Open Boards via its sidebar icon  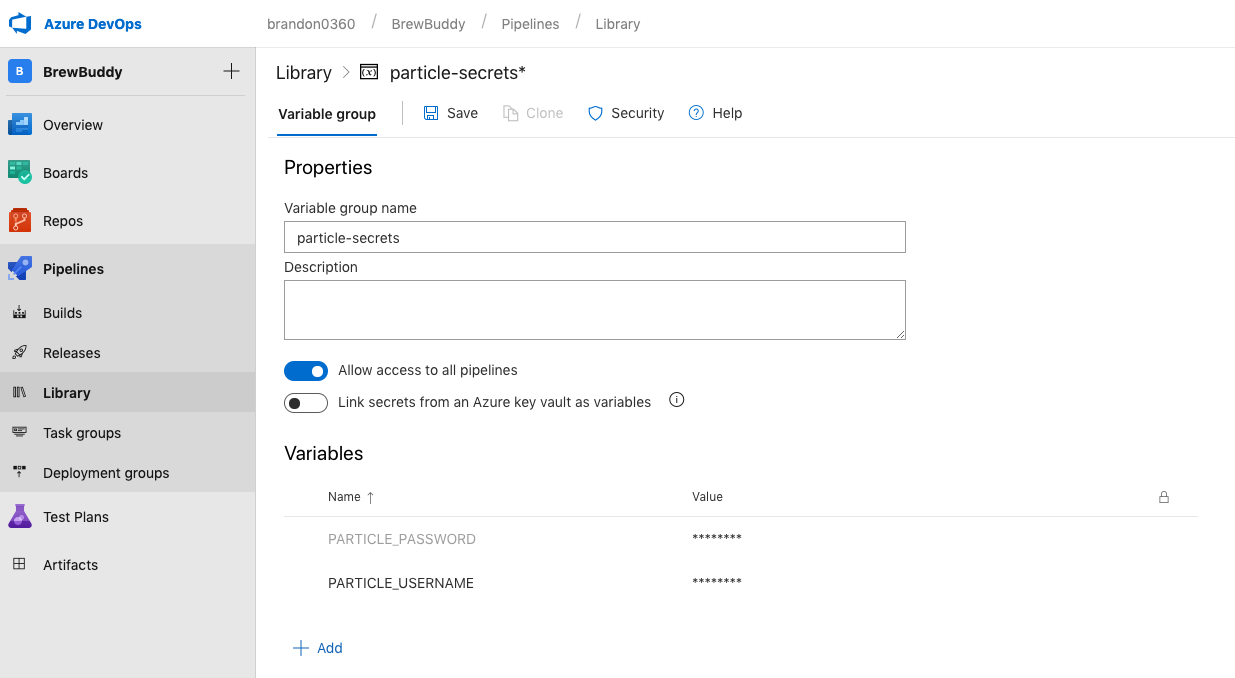(20, 173)
